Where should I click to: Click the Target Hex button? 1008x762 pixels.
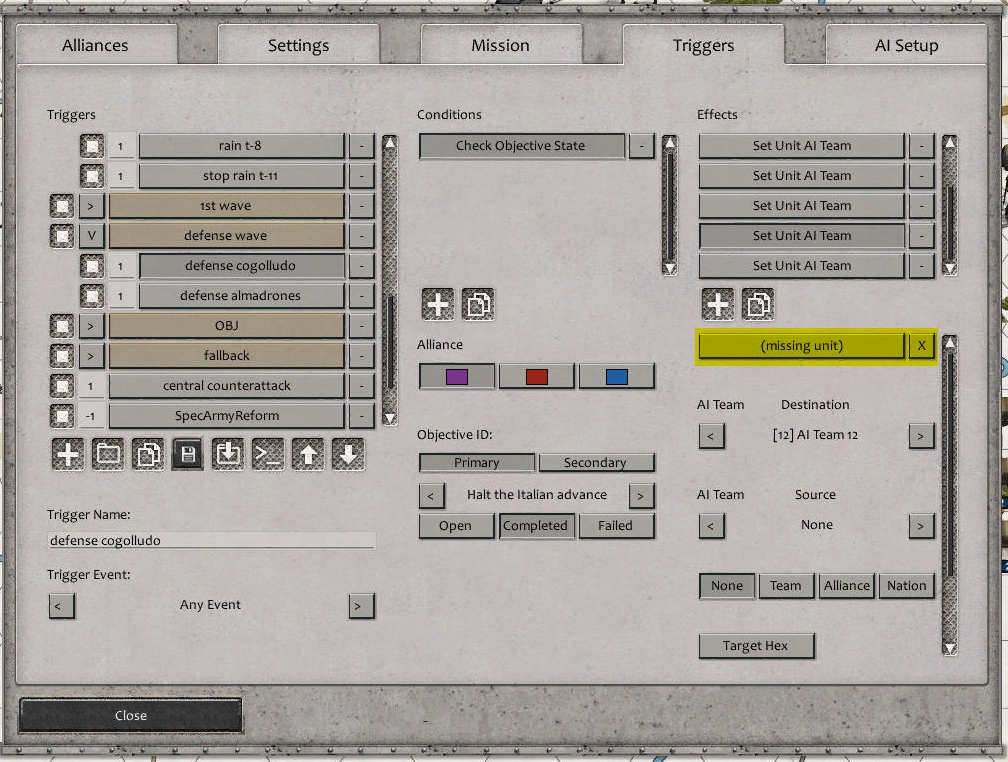click(755, 646)
